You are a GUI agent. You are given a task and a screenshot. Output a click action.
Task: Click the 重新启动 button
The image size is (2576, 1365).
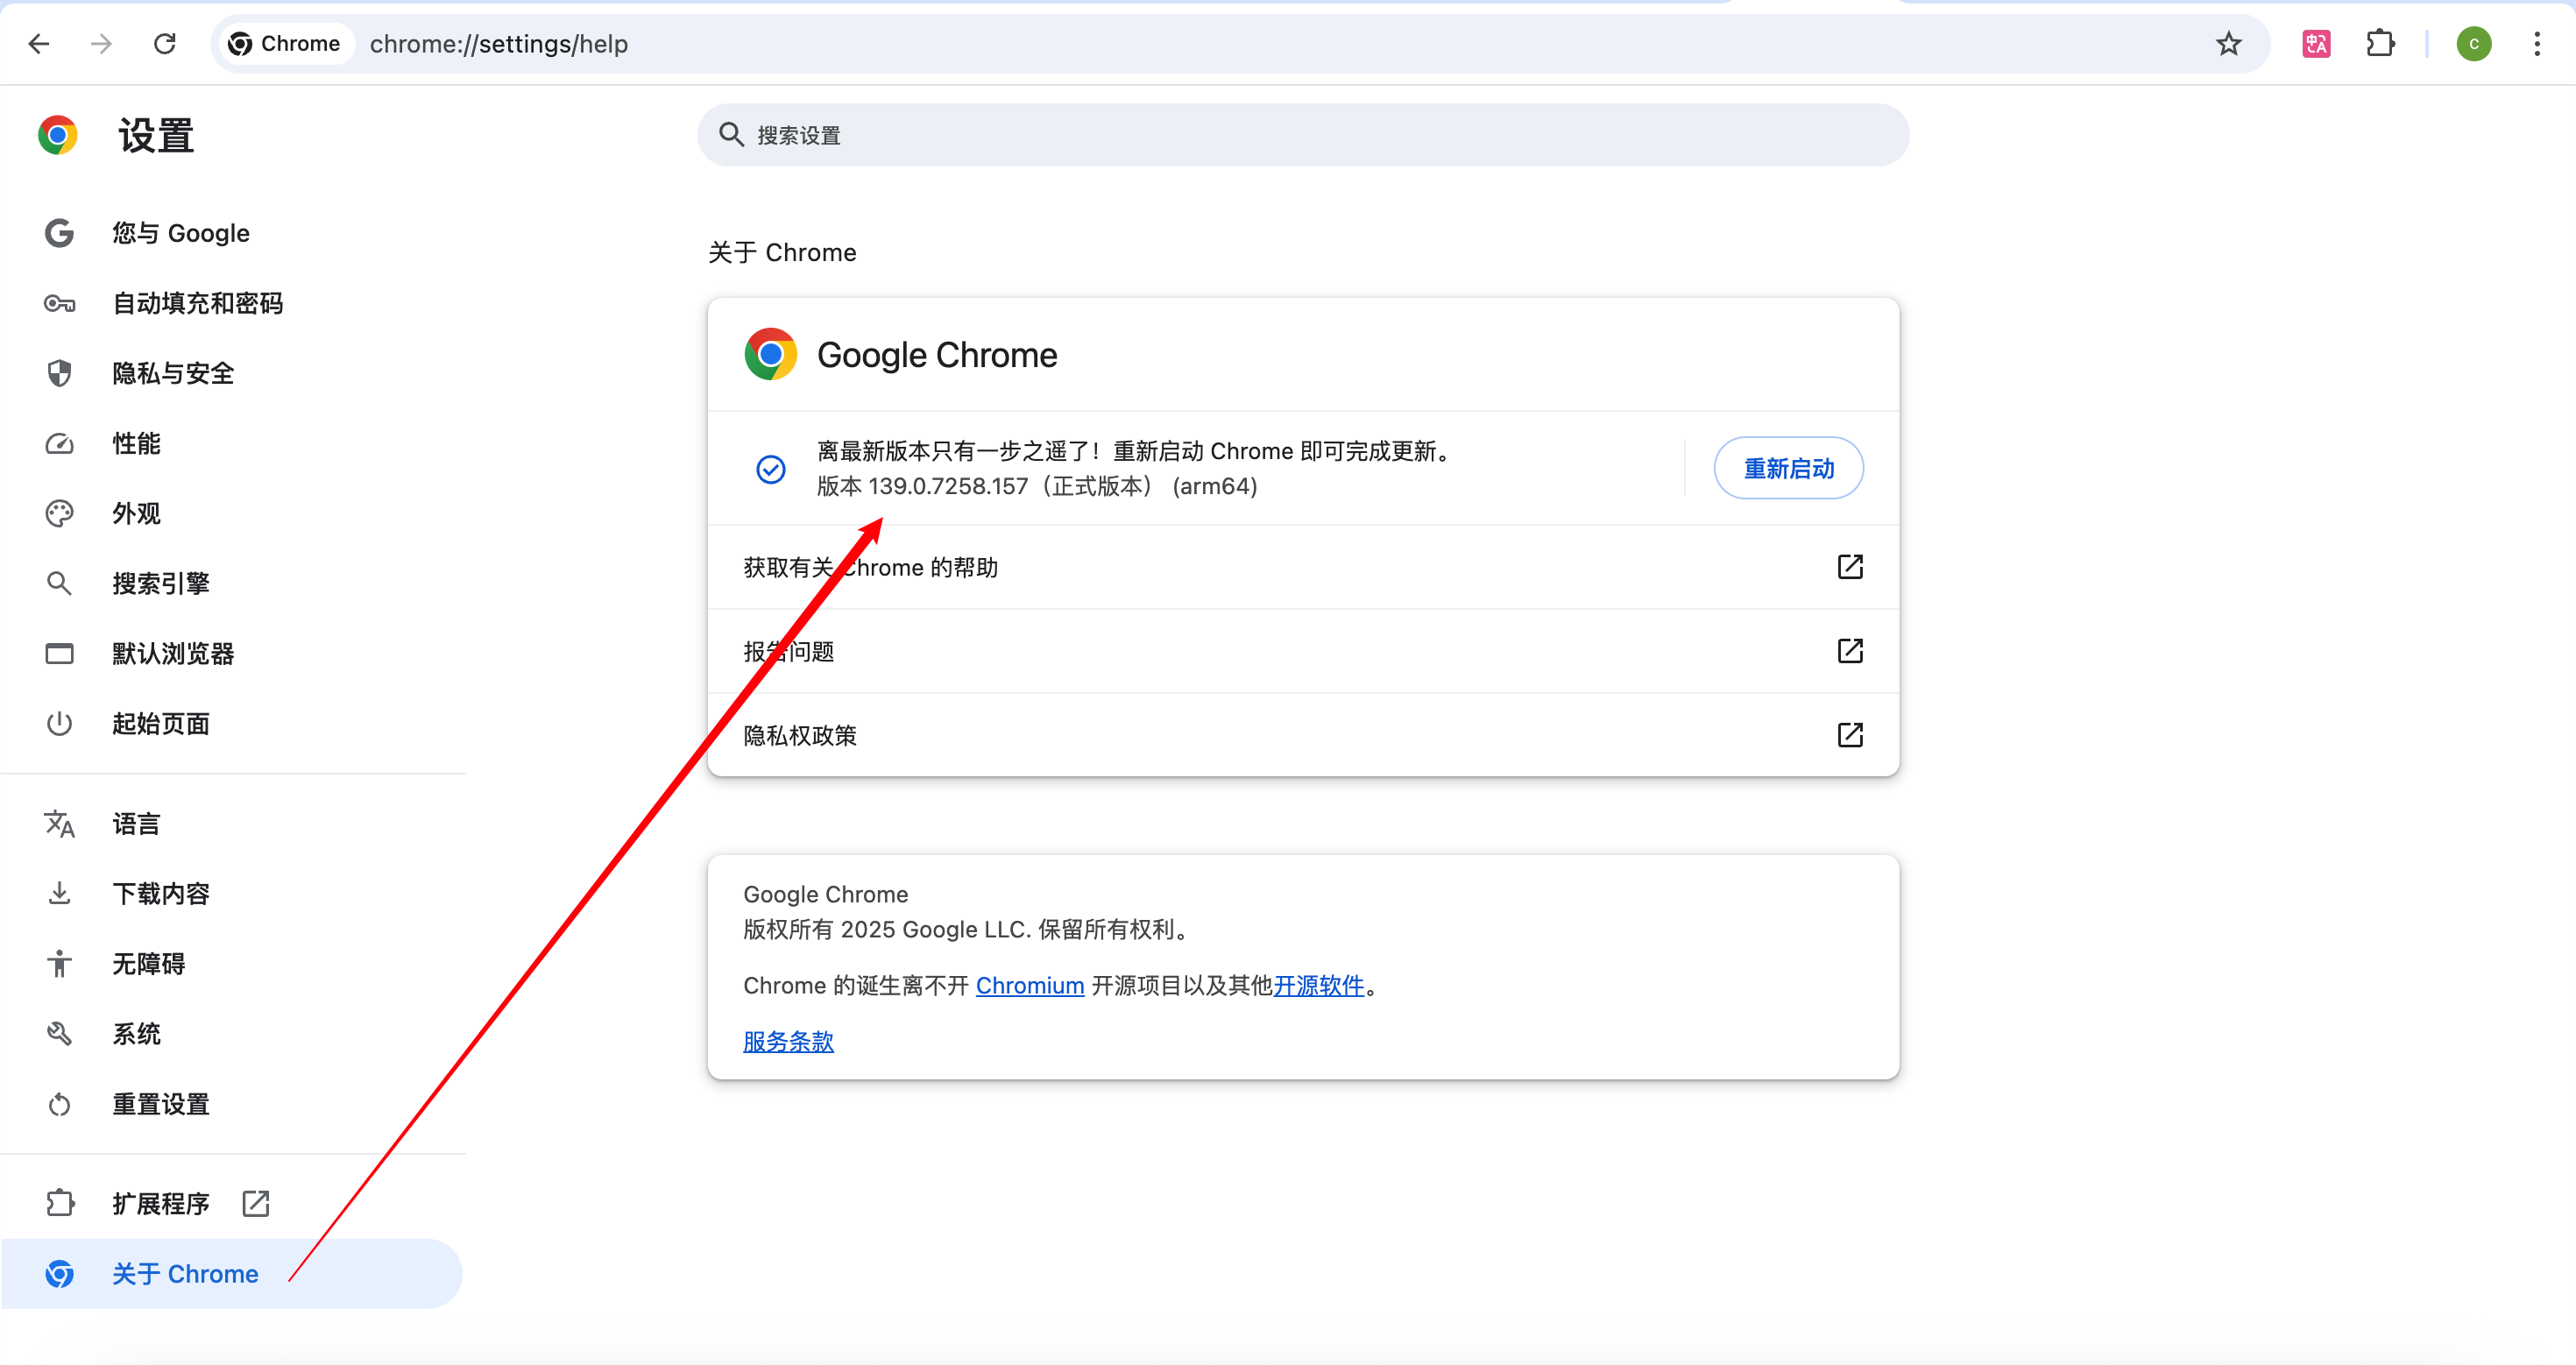[x=1788, y=468]
